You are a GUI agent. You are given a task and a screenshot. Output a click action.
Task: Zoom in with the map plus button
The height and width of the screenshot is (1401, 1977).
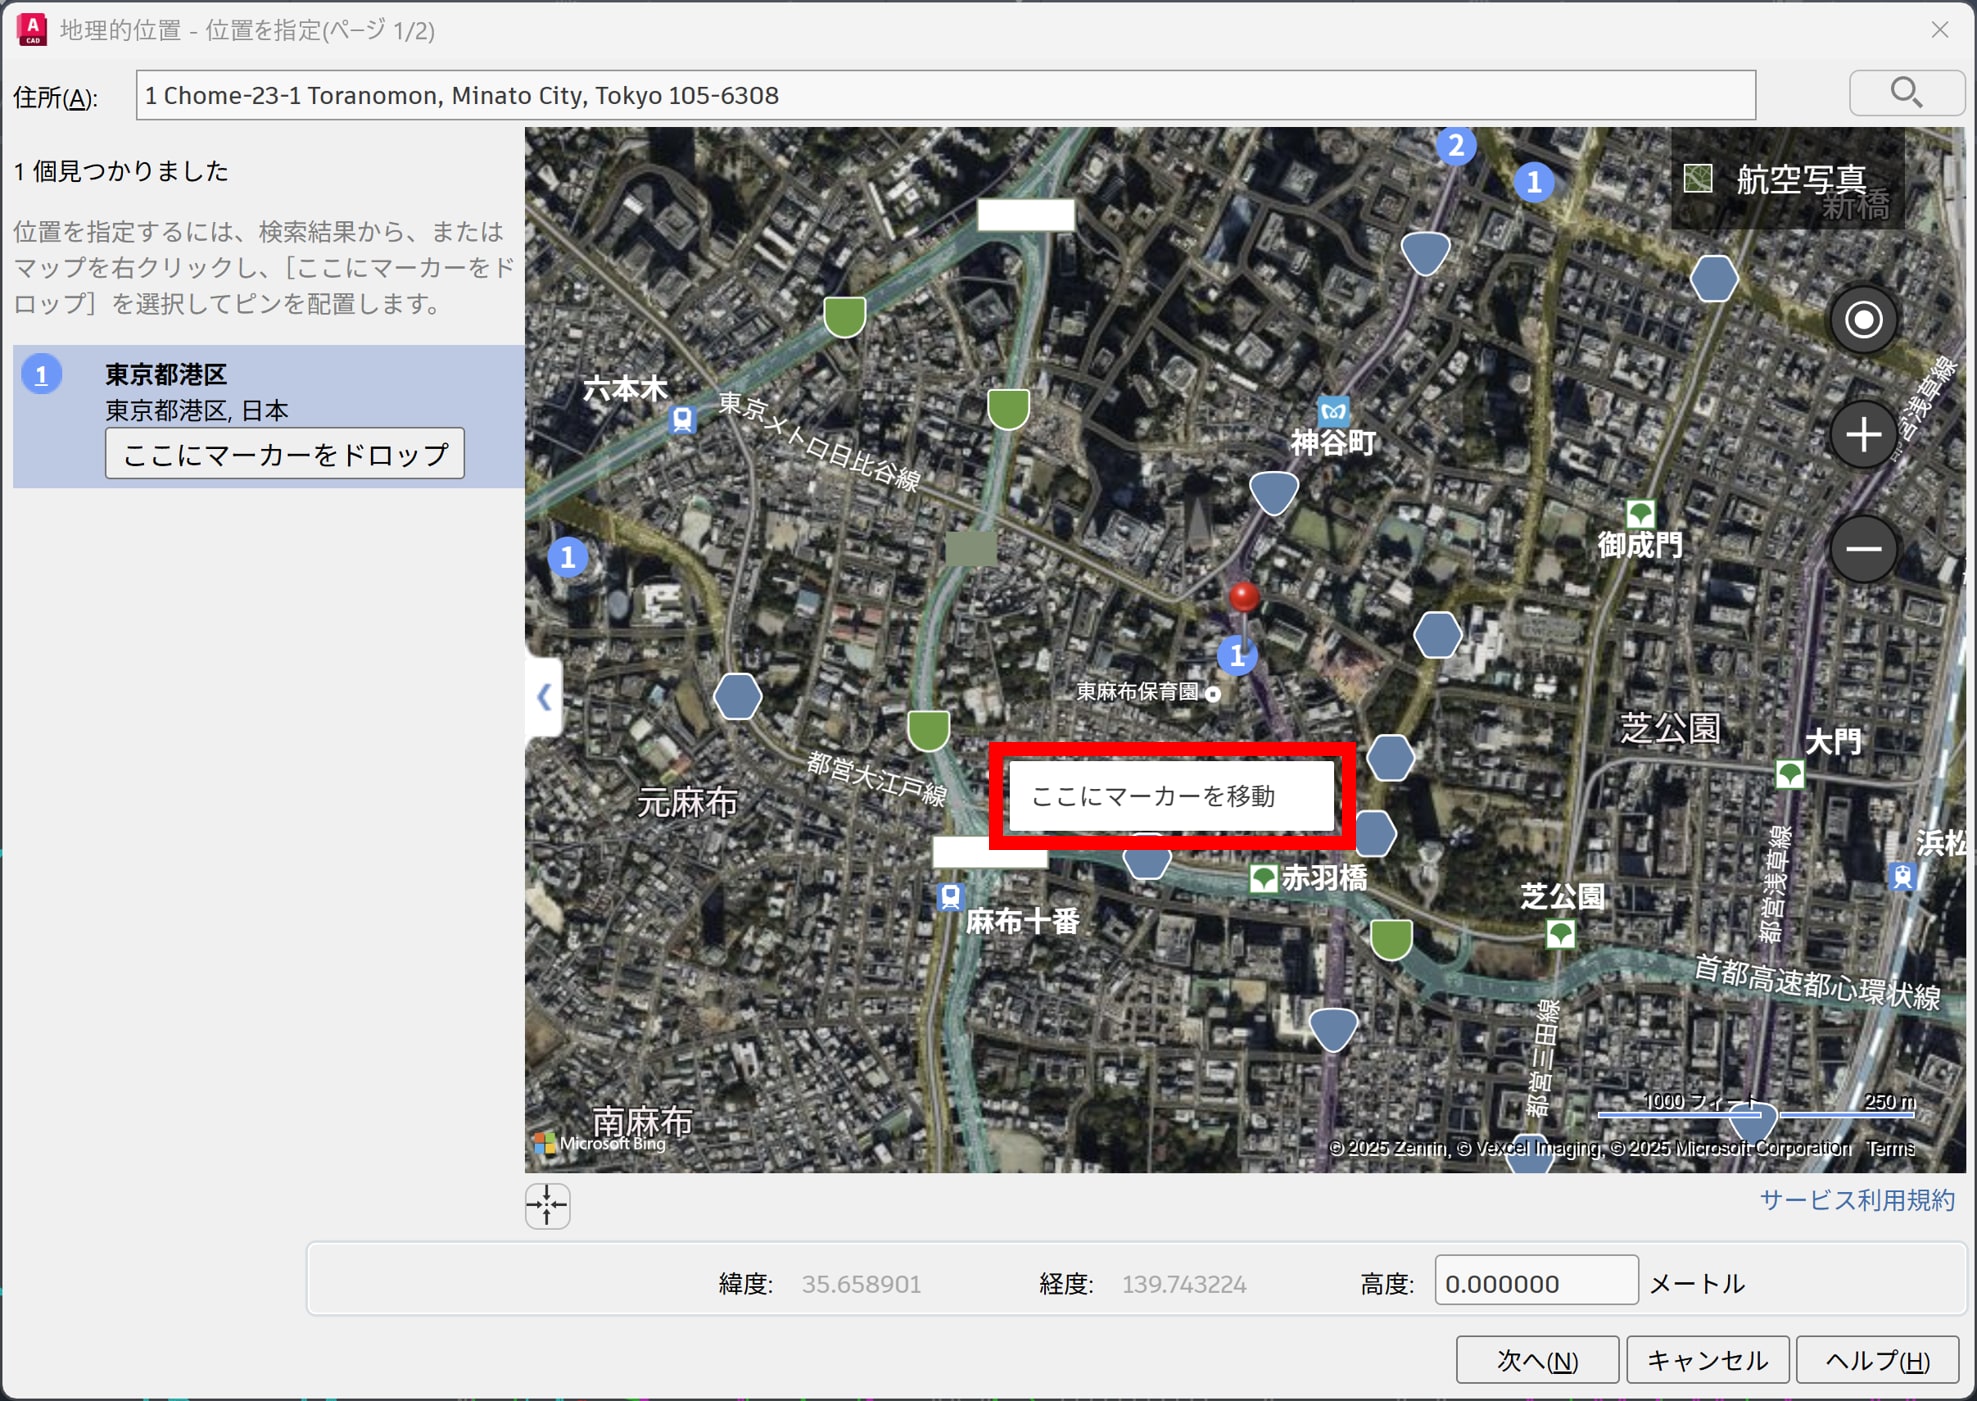[1862, 435]
